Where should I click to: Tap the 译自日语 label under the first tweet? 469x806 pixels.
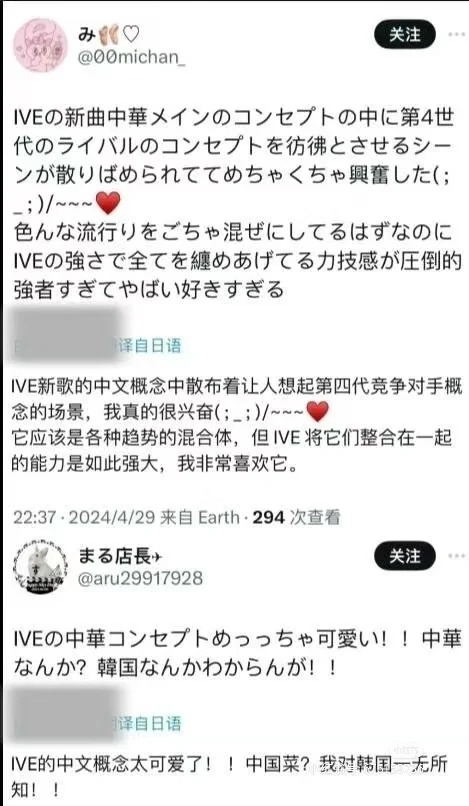(x=151, y=345)
